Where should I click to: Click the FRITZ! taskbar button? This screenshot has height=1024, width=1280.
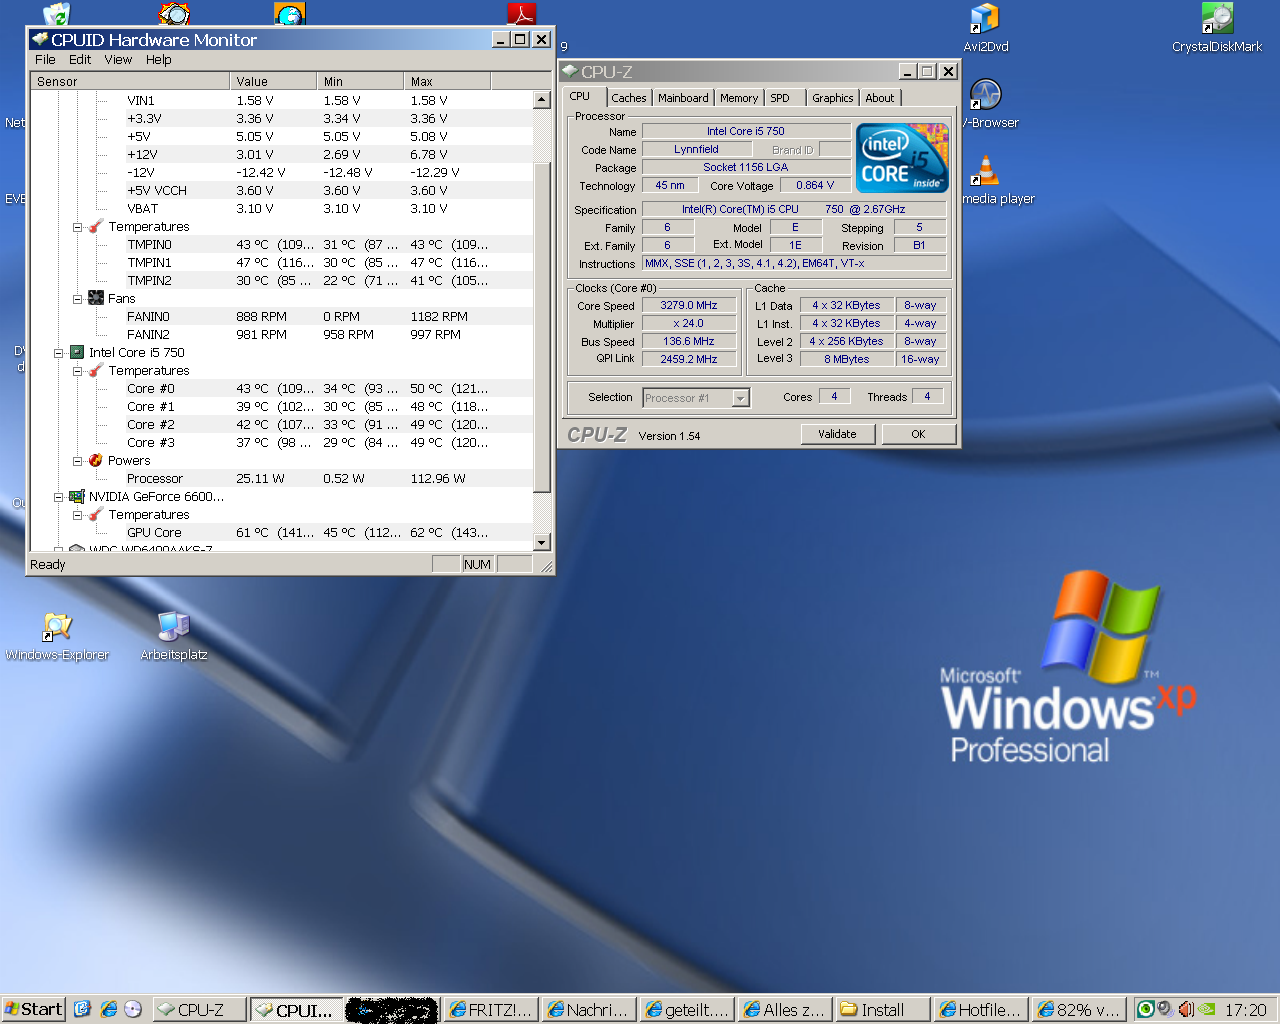(491, 1010)
